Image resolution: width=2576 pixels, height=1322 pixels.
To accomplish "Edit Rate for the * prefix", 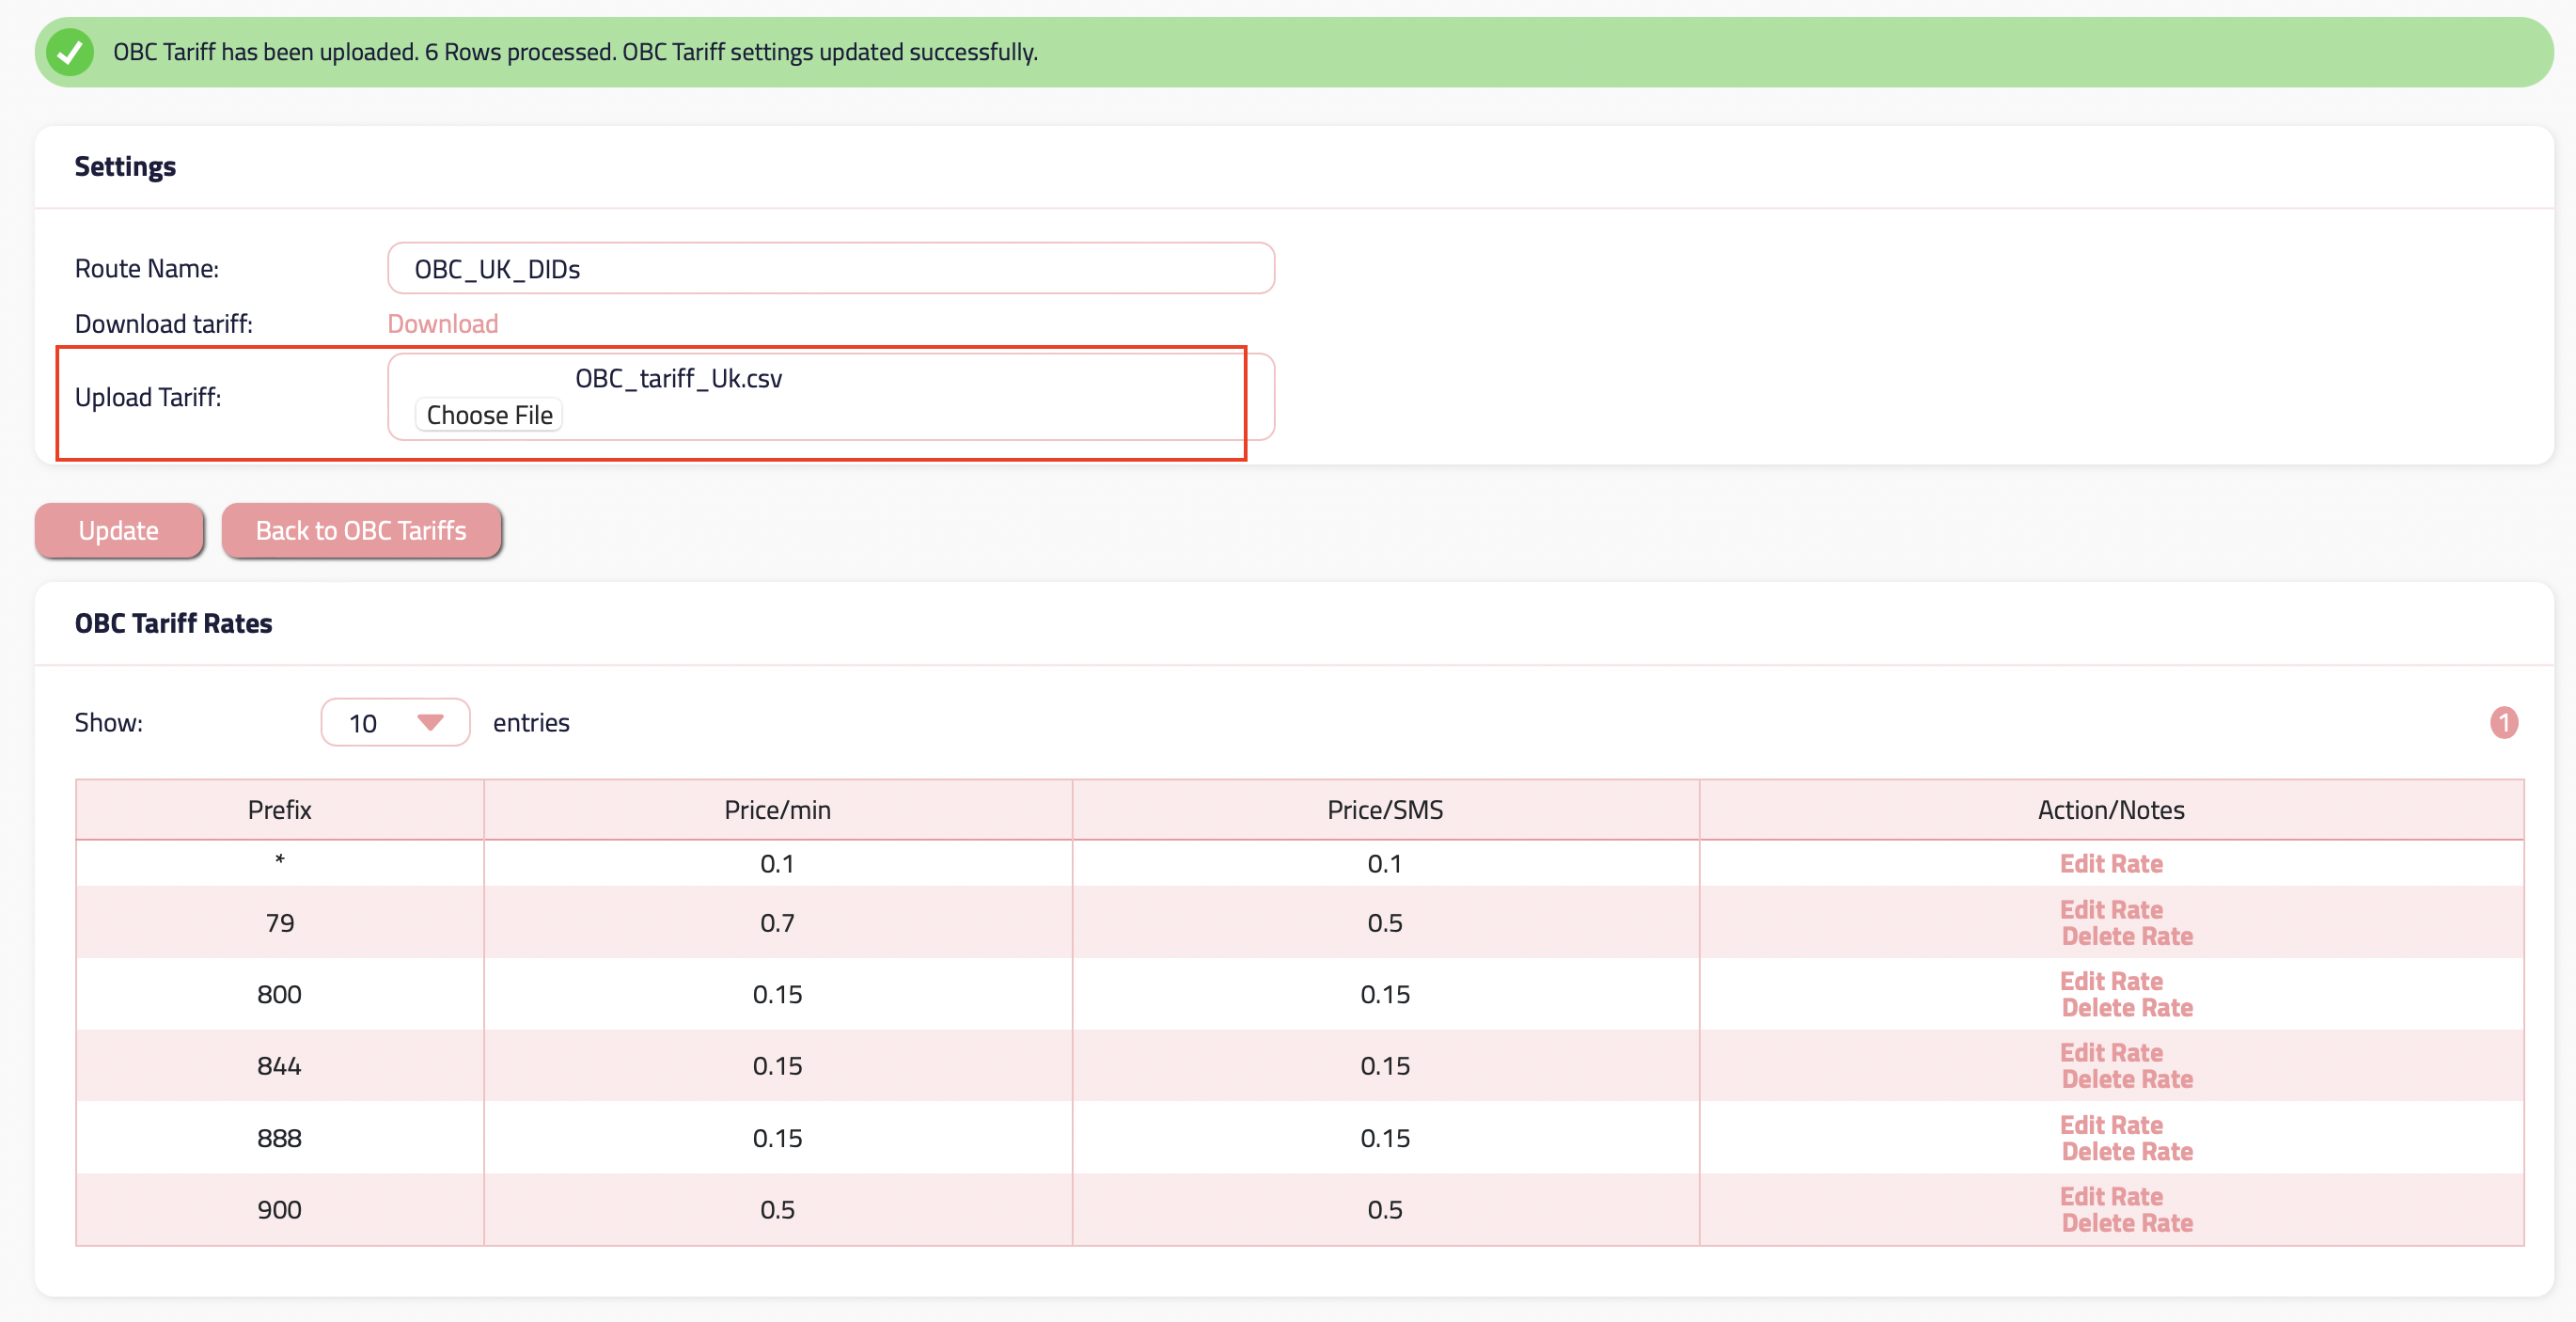I will pyautogui.click(x=2110, y=863).
